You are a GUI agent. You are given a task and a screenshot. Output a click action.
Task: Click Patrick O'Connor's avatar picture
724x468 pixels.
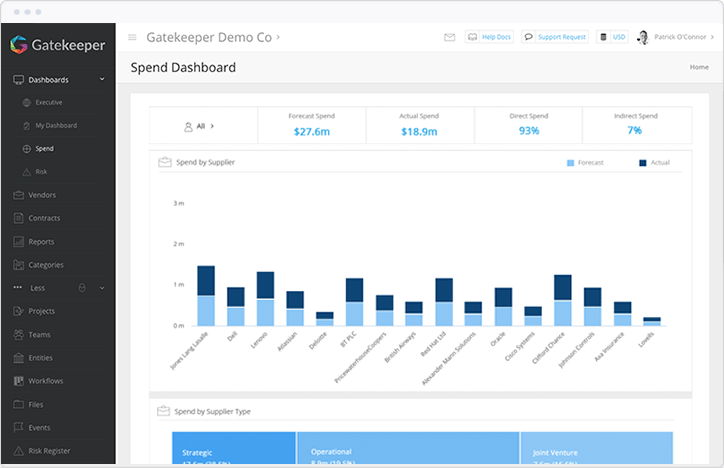tap(643, 37)
